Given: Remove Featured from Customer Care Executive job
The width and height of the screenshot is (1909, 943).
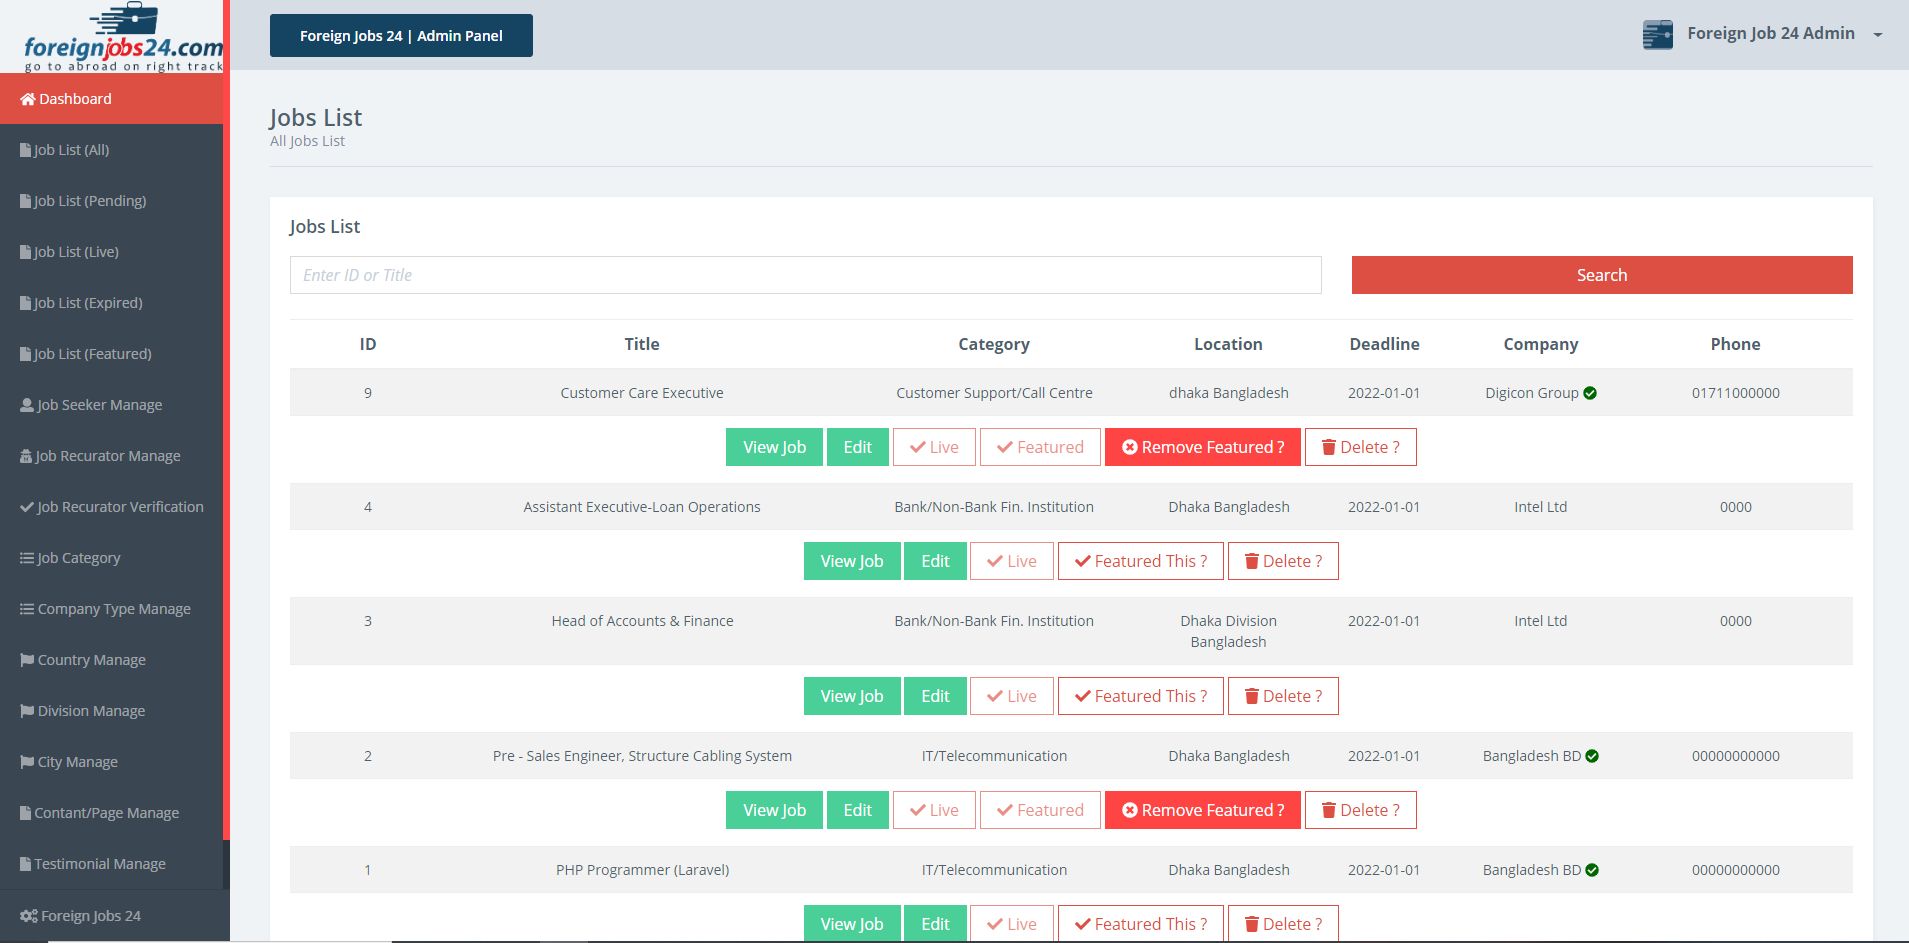Looking at the screenshot, I should [x=1203, y=447].
